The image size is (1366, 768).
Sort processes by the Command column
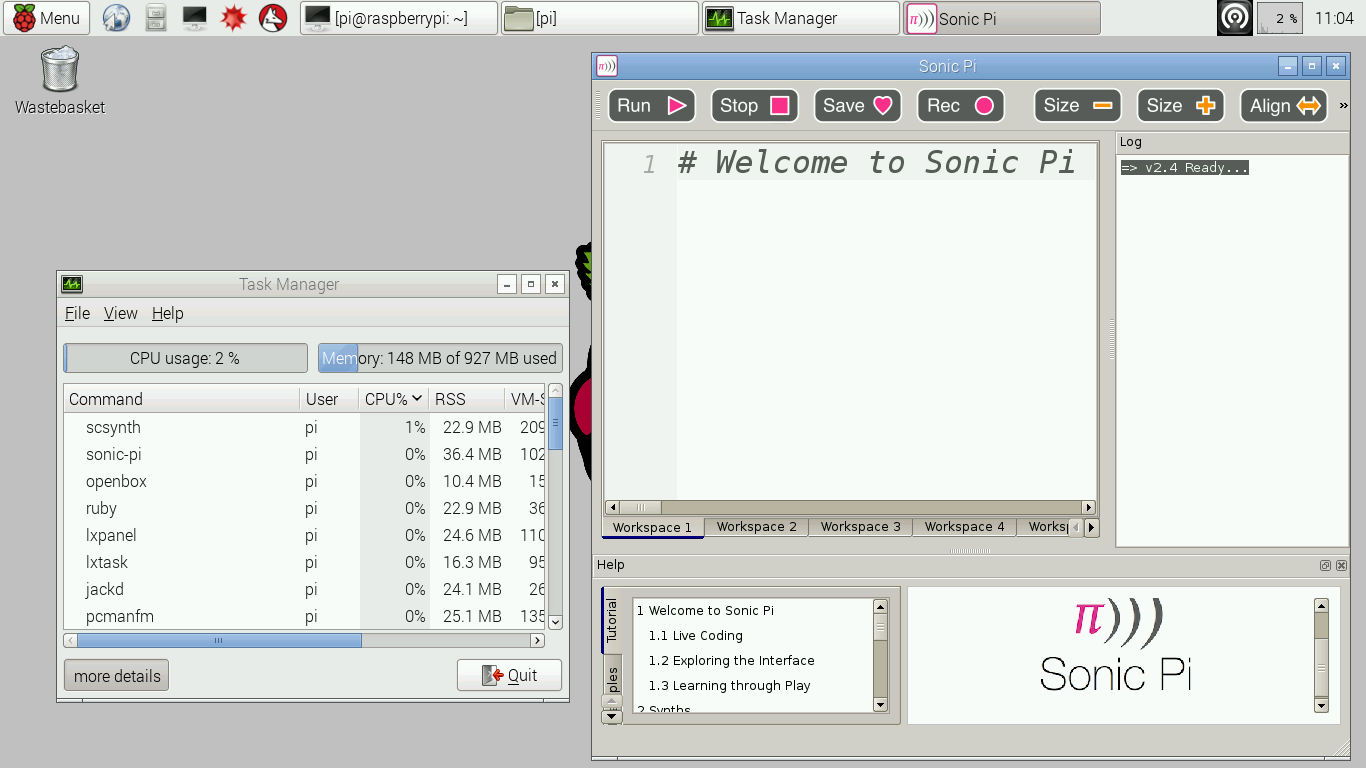pyautogui.click(x=182, y=399)
